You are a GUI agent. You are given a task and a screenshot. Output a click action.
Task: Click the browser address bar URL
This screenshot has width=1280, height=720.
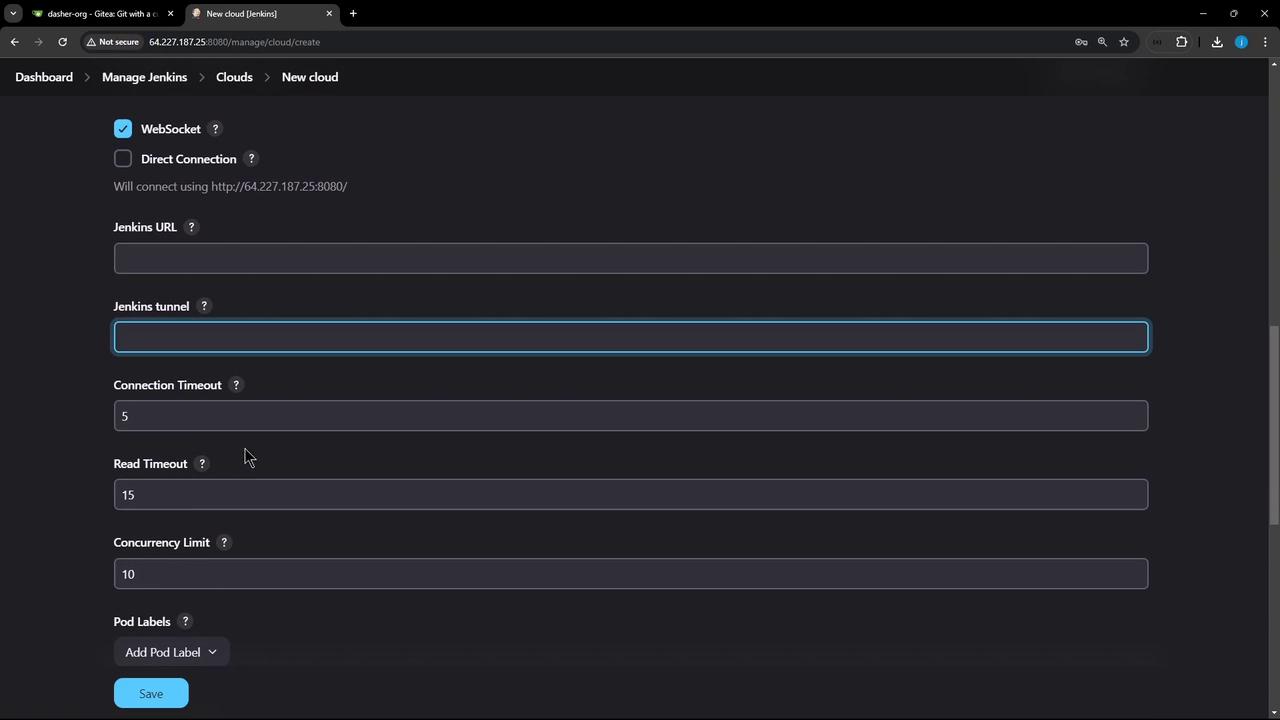click(x=234, y=42)
